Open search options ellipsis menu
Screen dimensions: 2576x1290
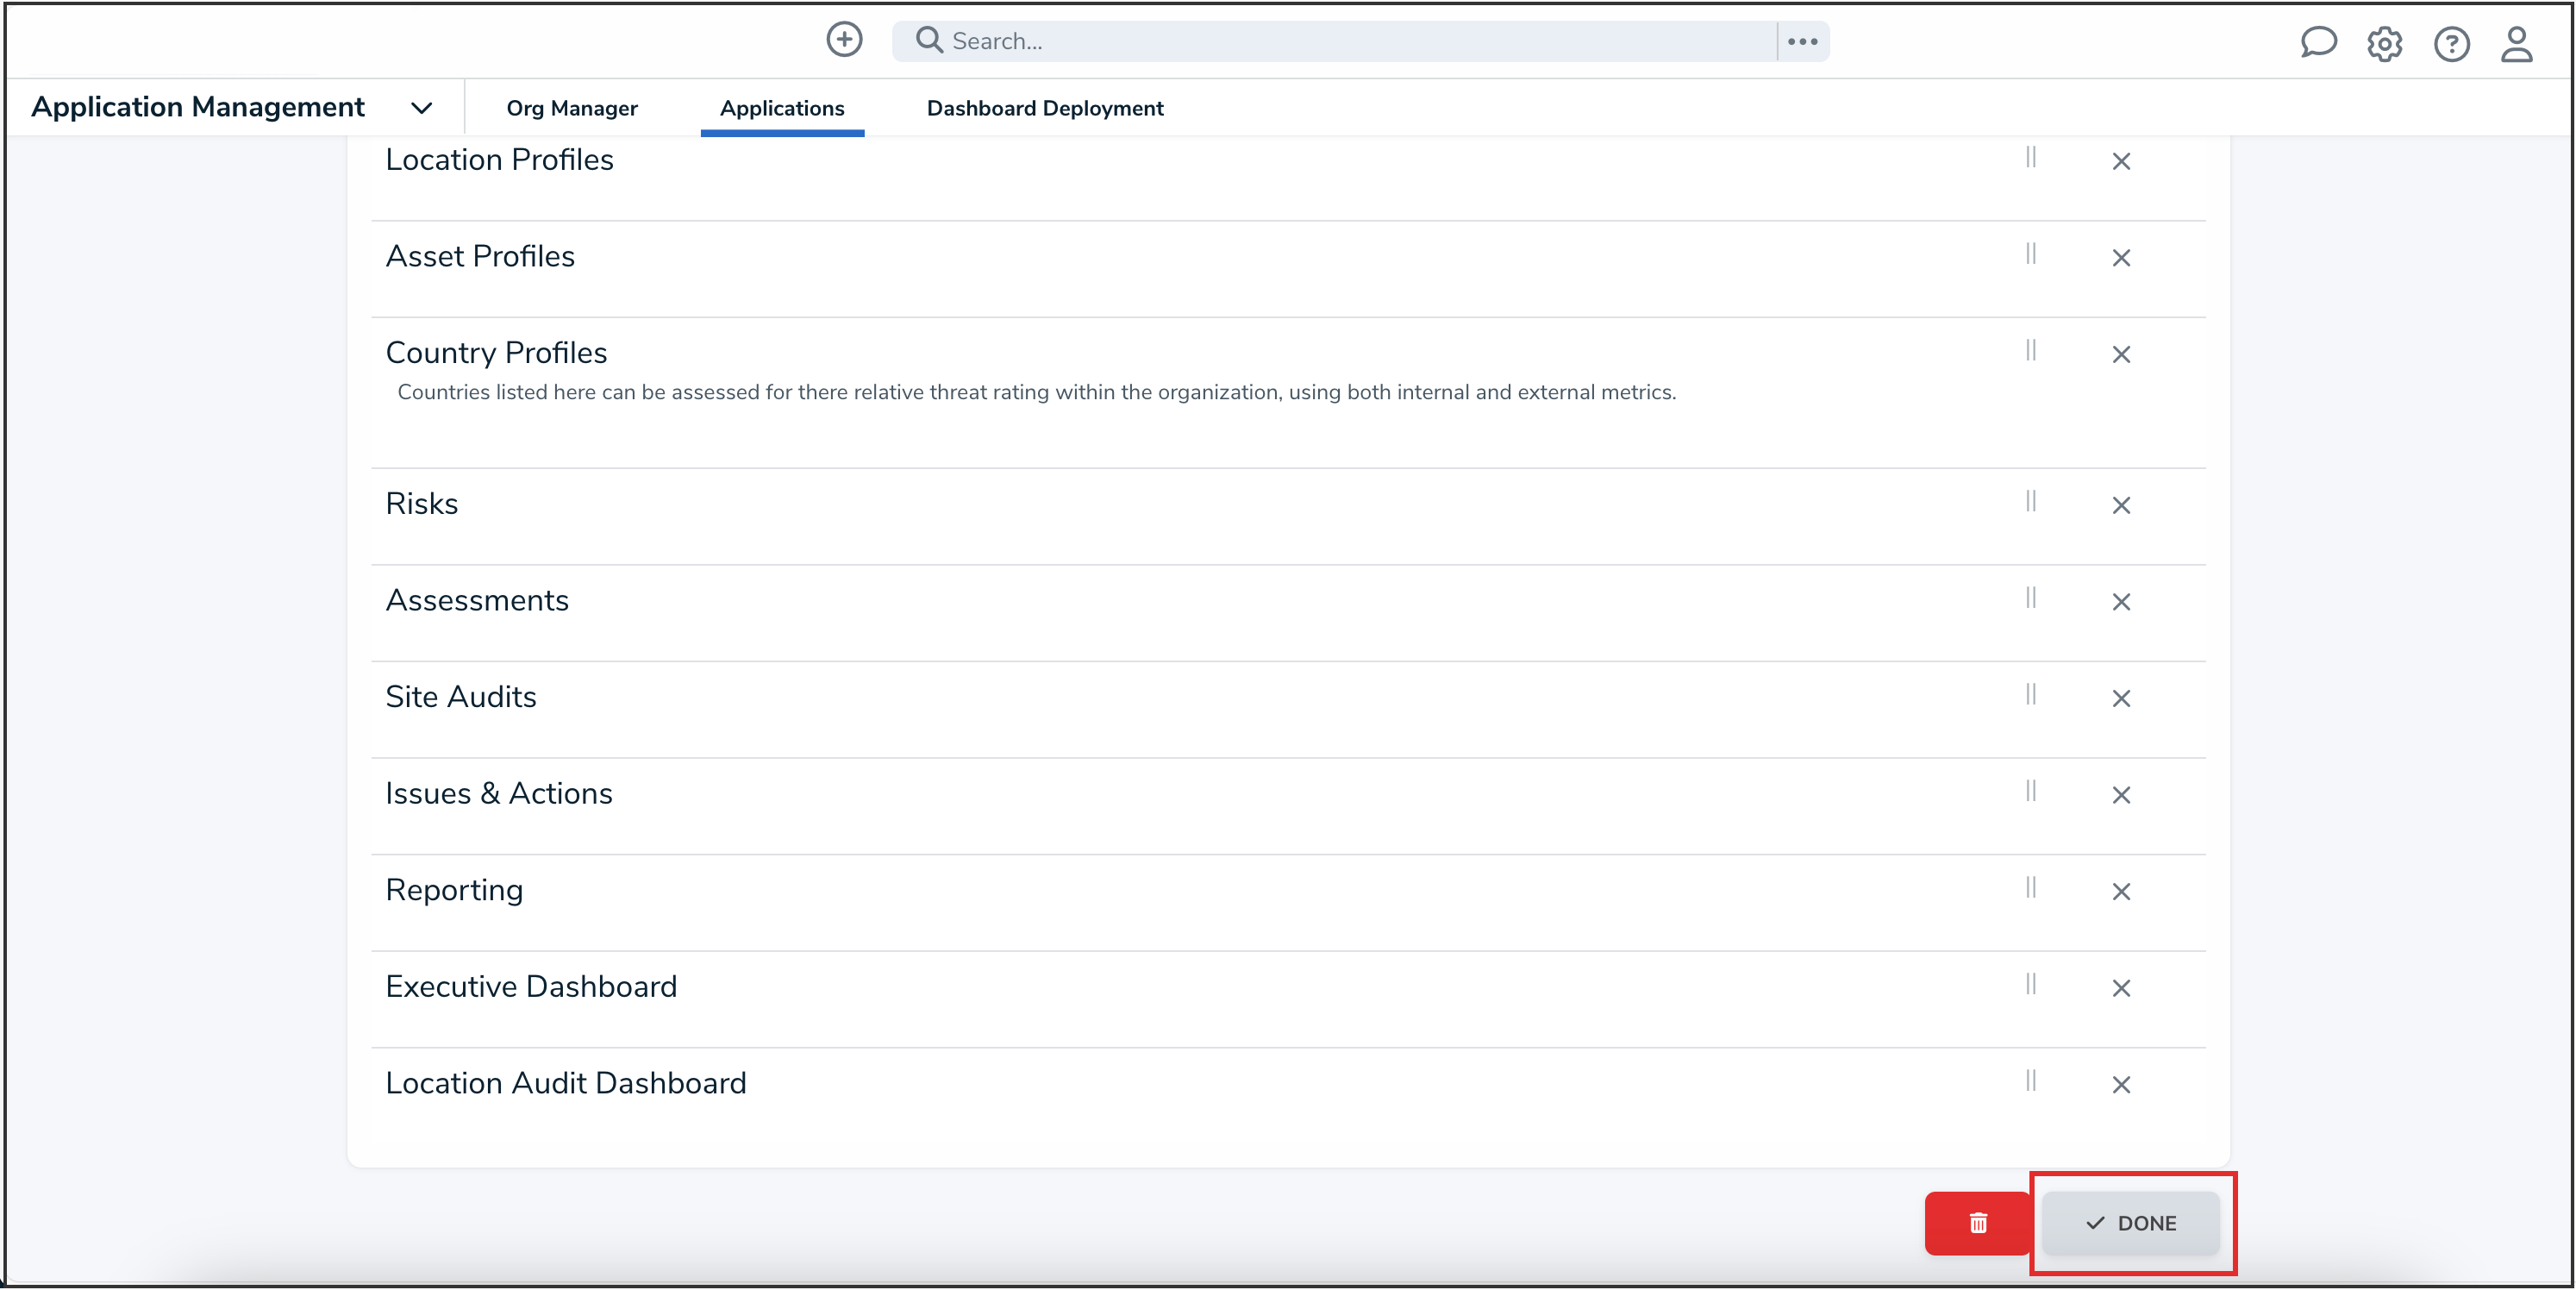[1802, 41]
